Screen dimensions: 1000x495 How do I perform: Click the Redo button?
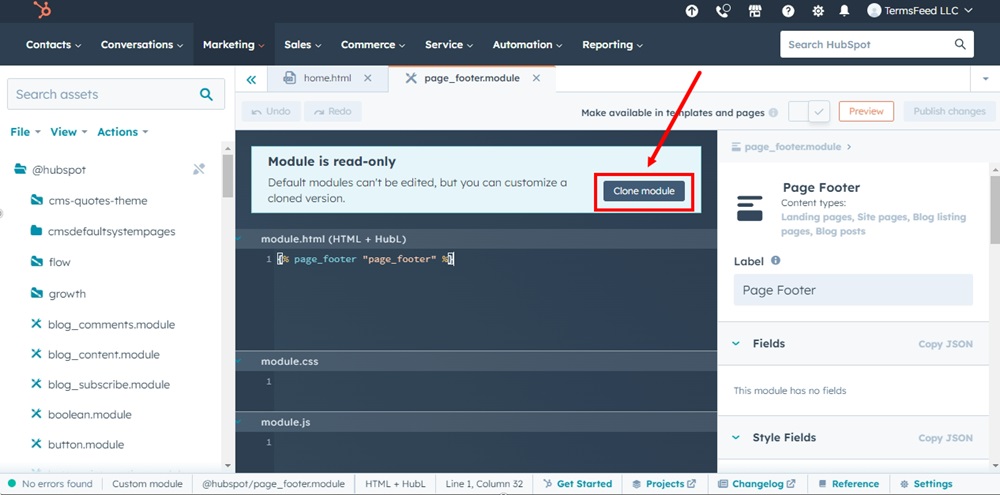pyautogui.click(x=333, y=112)
